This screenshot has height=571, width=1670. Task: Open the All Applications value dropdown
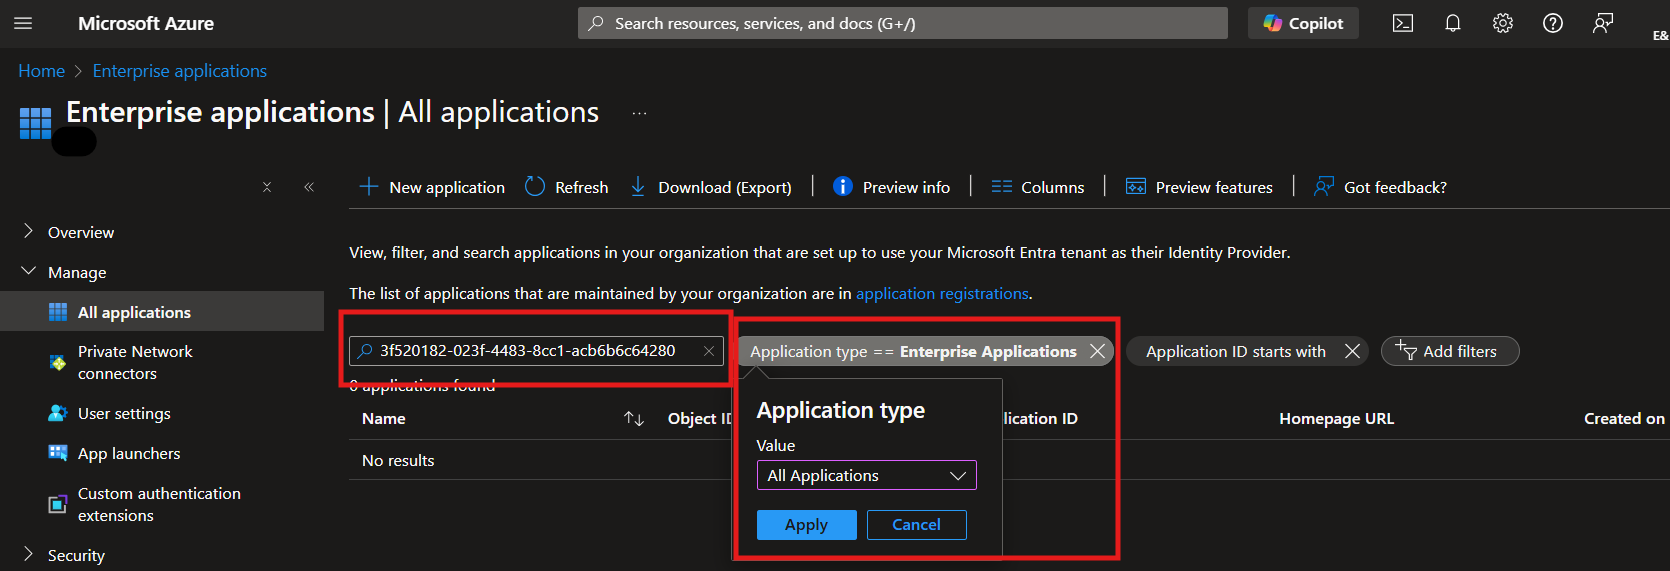[866, 475]
